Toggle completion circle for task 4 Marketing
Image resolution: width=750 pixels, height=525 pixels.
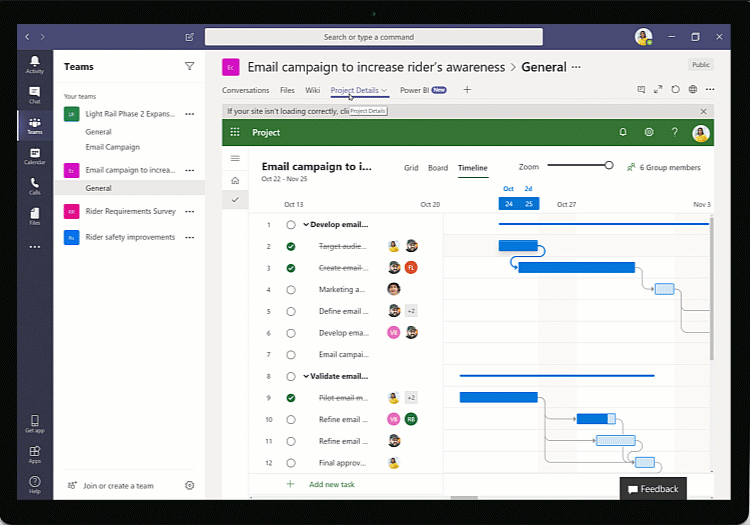coord(291,289)
